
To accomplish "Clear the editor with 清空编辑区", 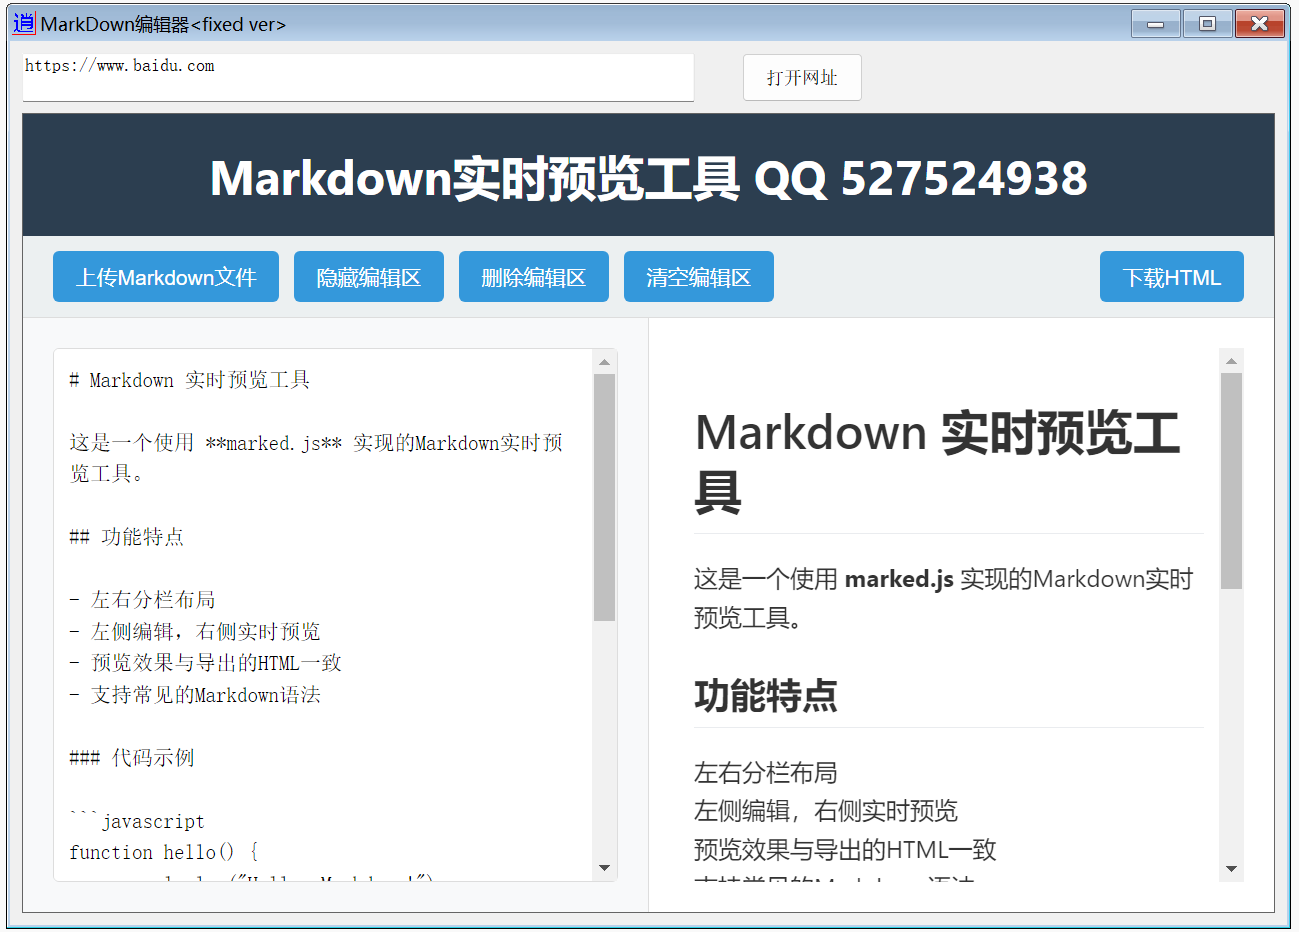I will [698, 277].
